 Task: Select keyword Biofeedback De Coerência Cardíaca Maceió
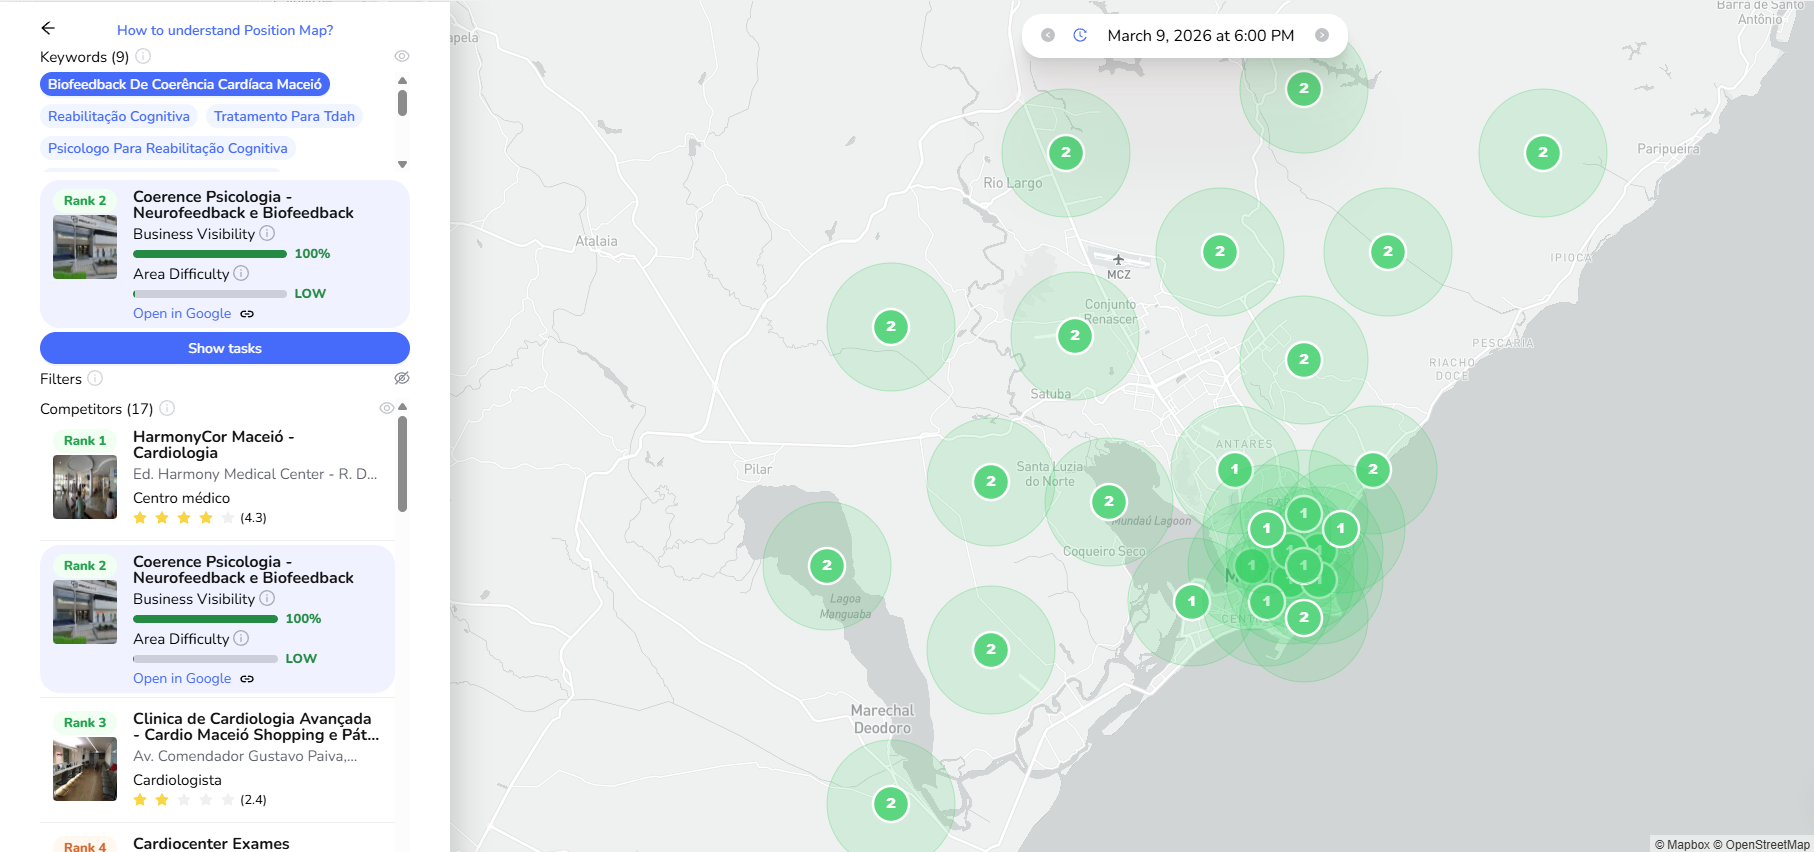coord(185,84)
